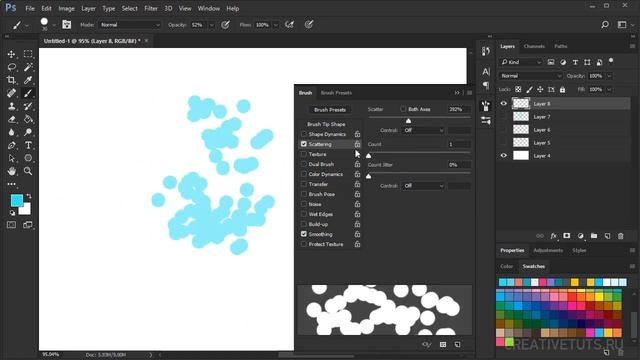
Task: Click the Scatter slider handle
Action: [408, 120]
